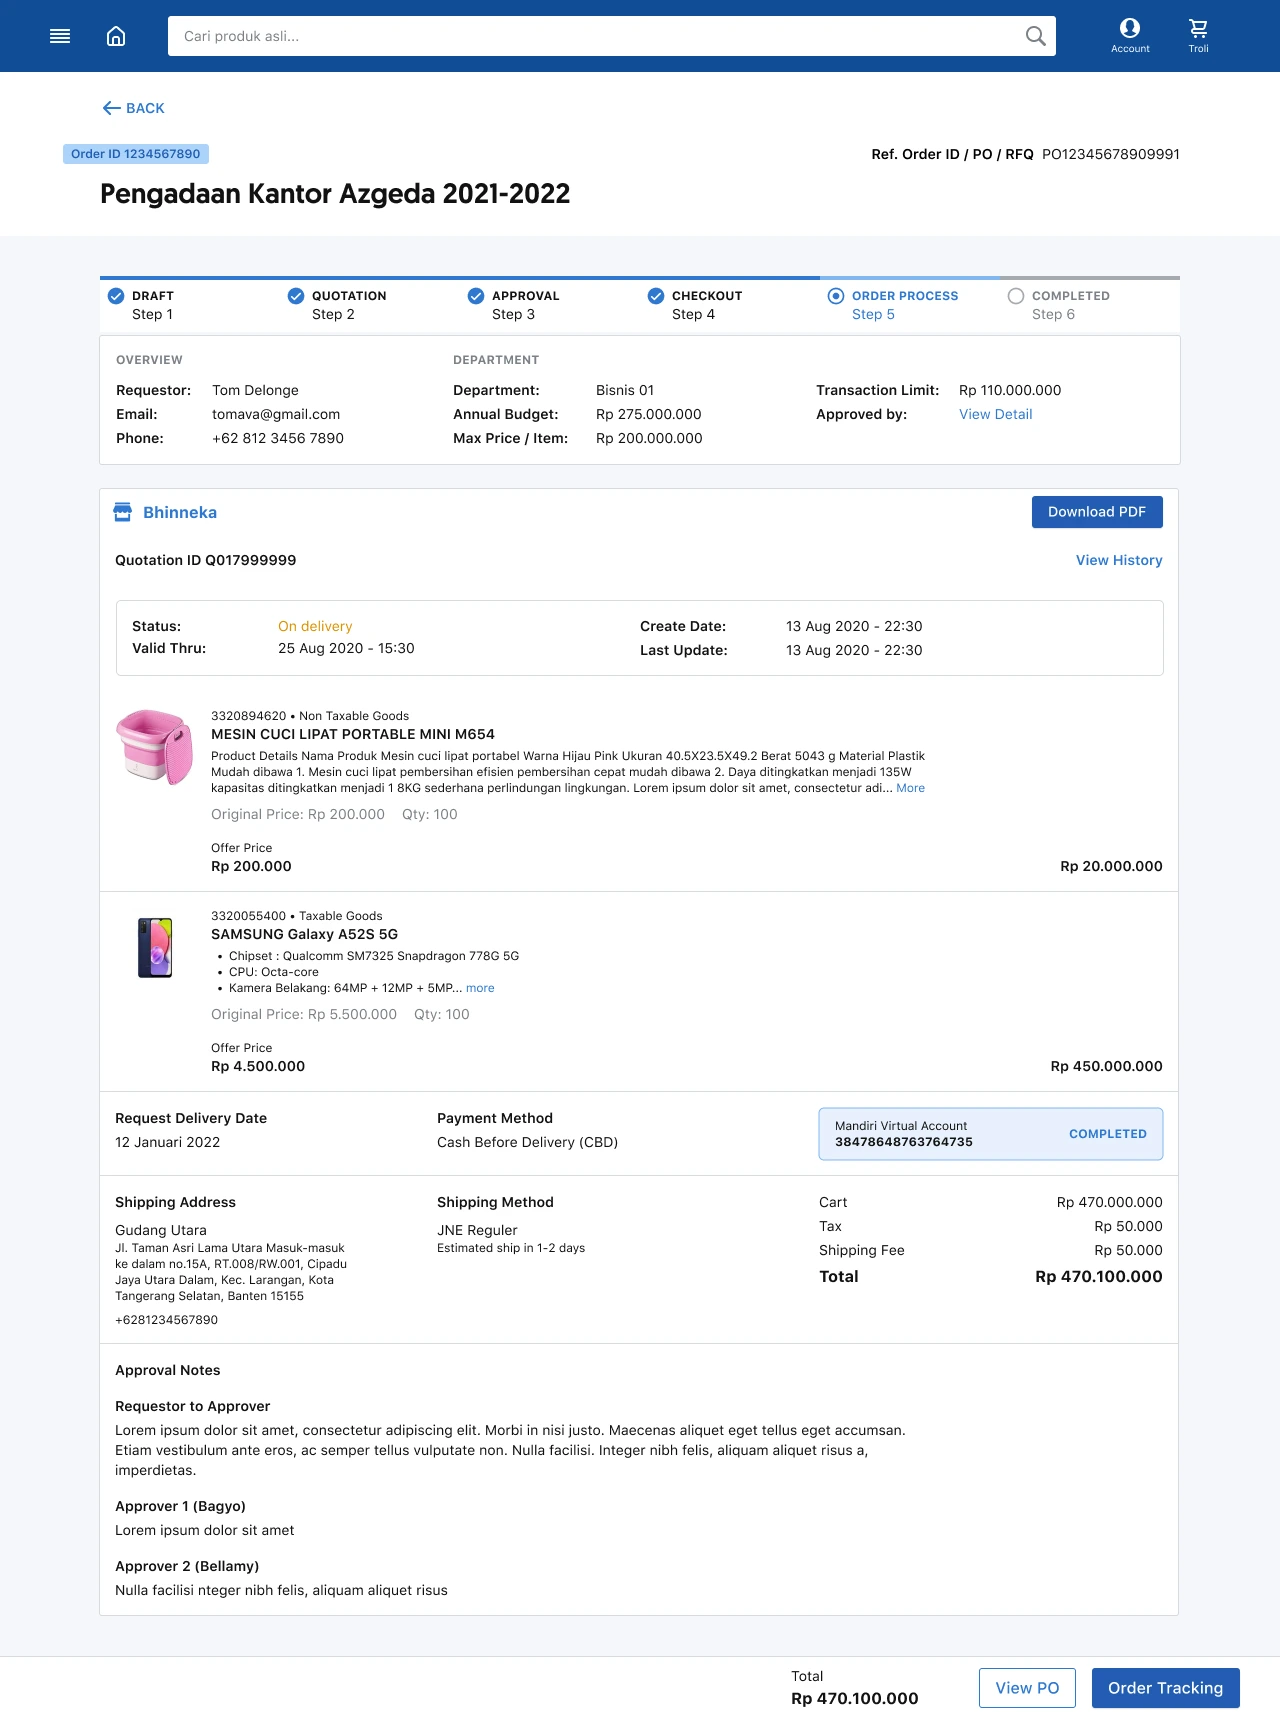Click the Cari produk asli search field
The height and width of the screenshot is (1720, 1280).
pyautogui.click(x=595, y=36)
